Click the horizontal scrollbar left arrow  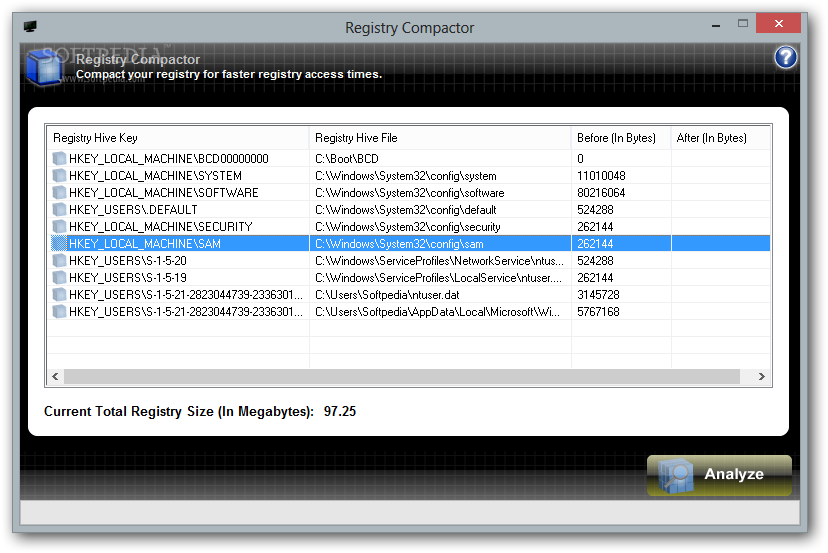pyautogui.click(x=55, y=377)
